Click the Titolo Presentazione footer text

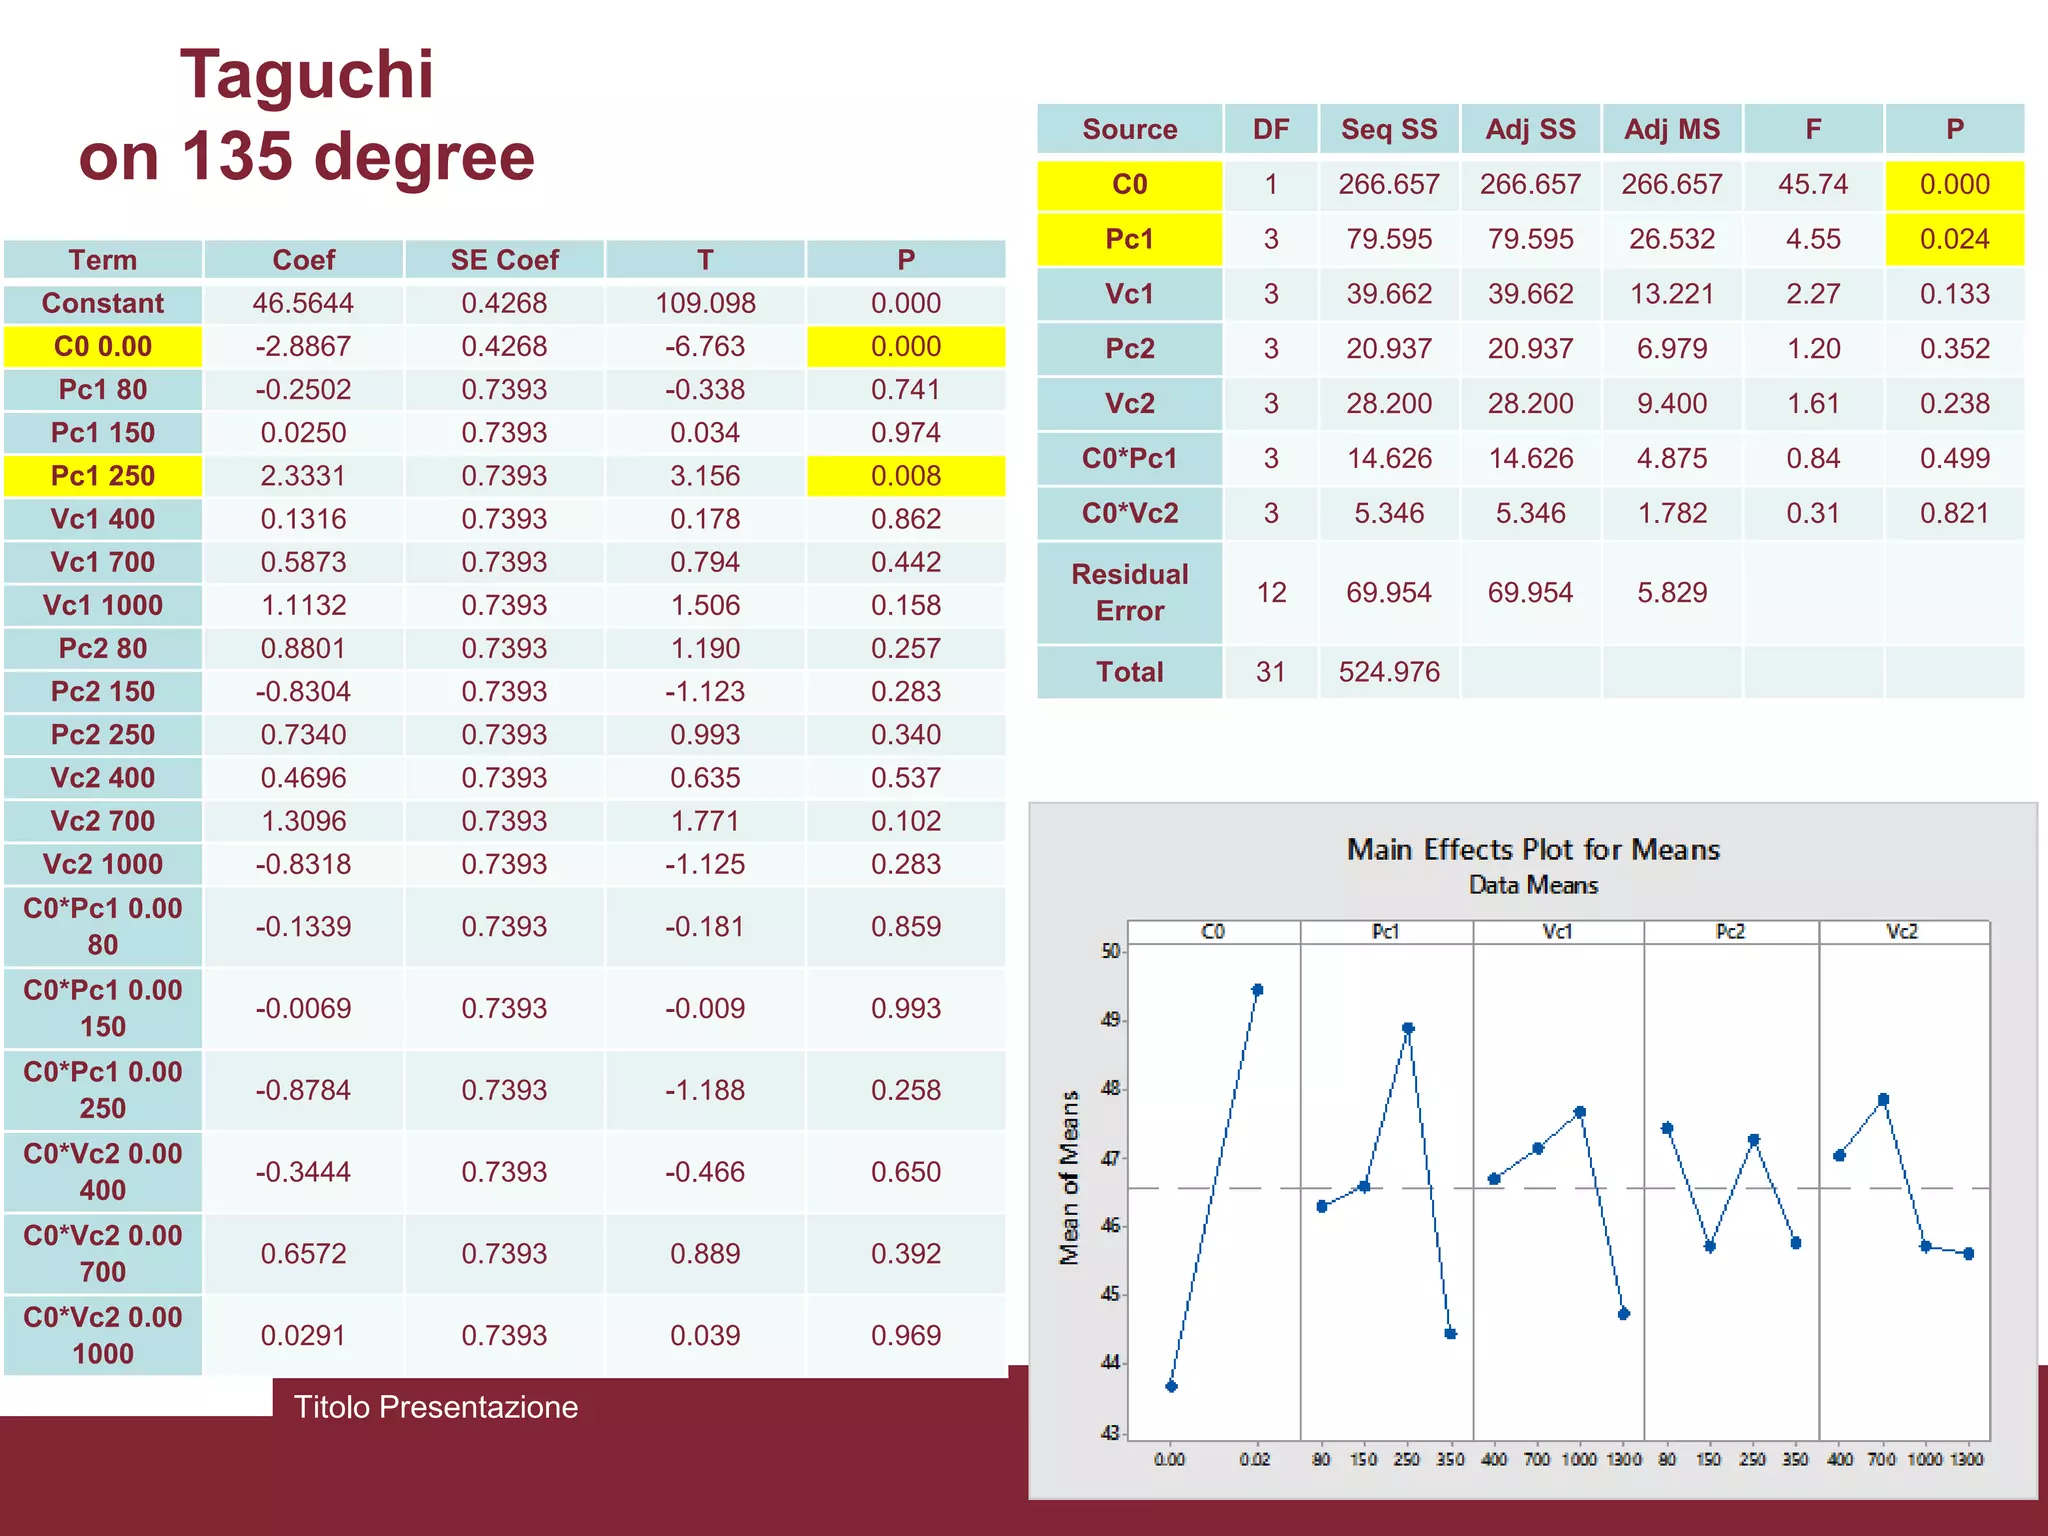pos(436,1407)
